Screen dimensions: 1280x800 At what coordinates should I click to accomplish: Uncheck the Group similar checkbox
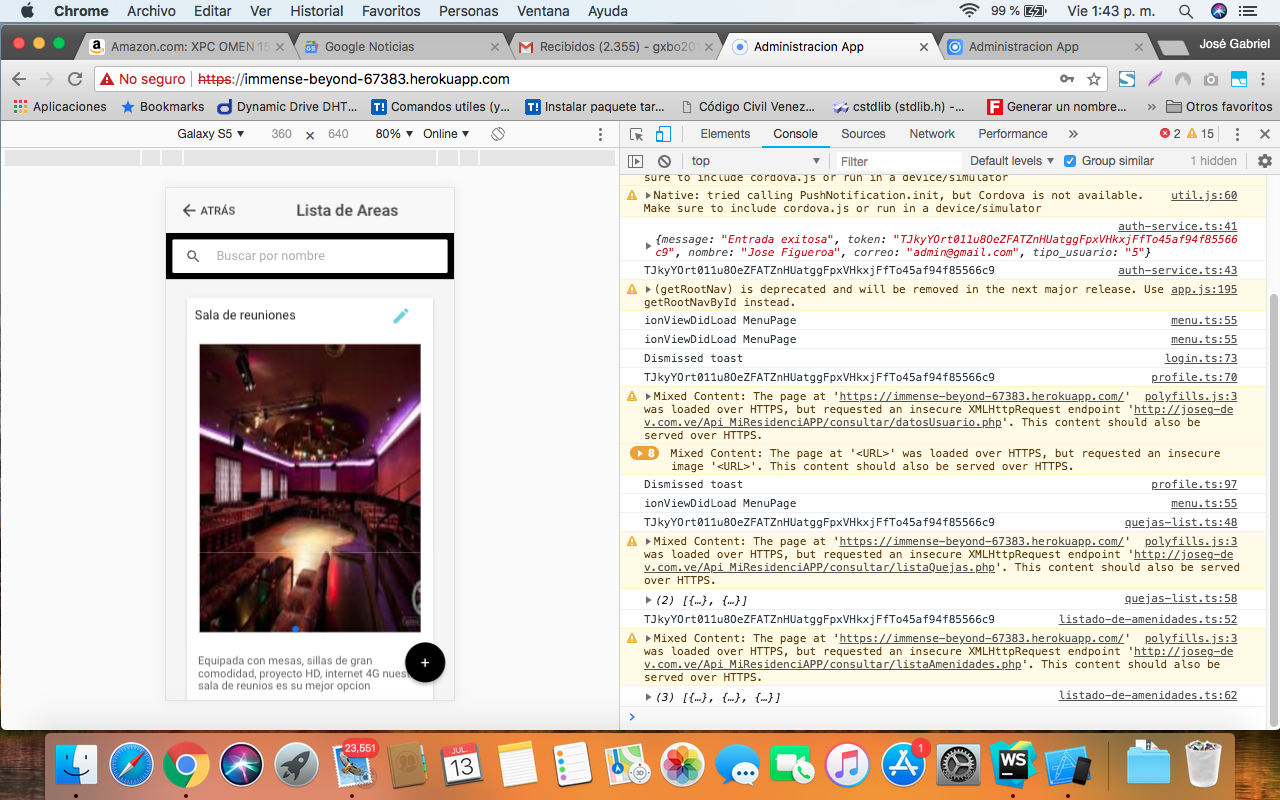[x=1070, y=161]
